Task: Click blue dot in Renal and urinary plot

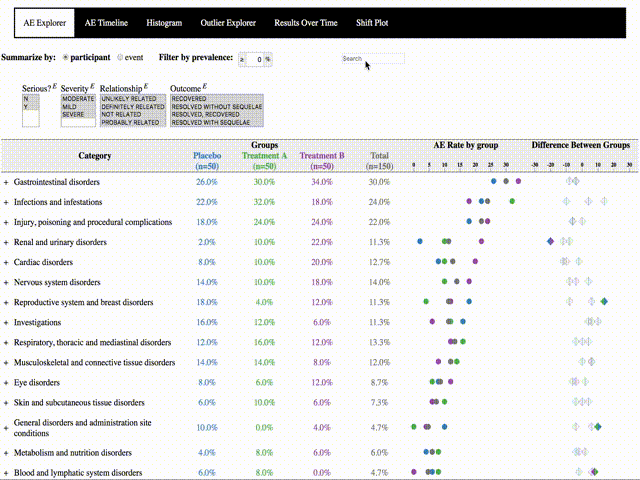Action: [x=420, y=241]
